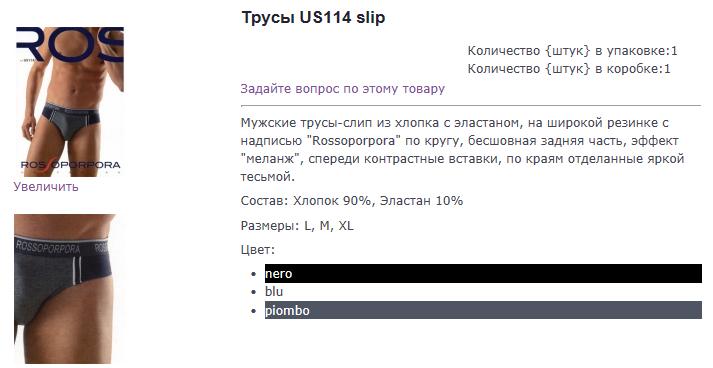
Task: Click the product title Трусы US114 slip
Action: (313, 17)
